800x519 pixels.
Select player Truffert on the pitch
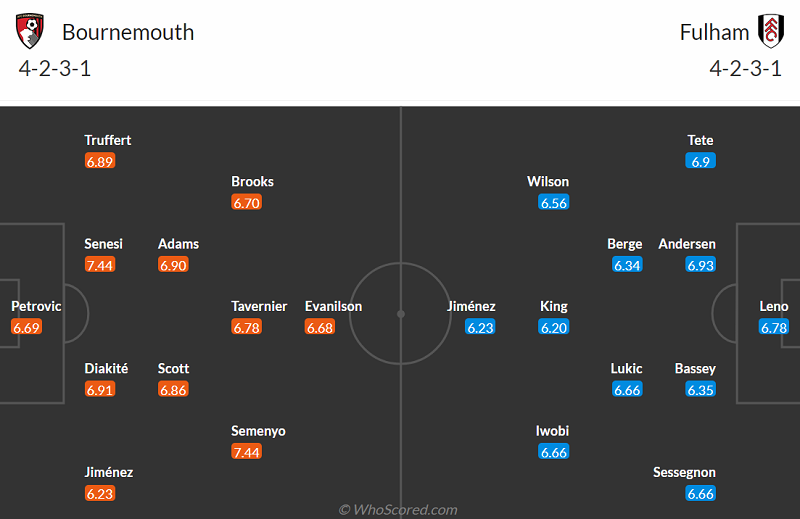108,140
